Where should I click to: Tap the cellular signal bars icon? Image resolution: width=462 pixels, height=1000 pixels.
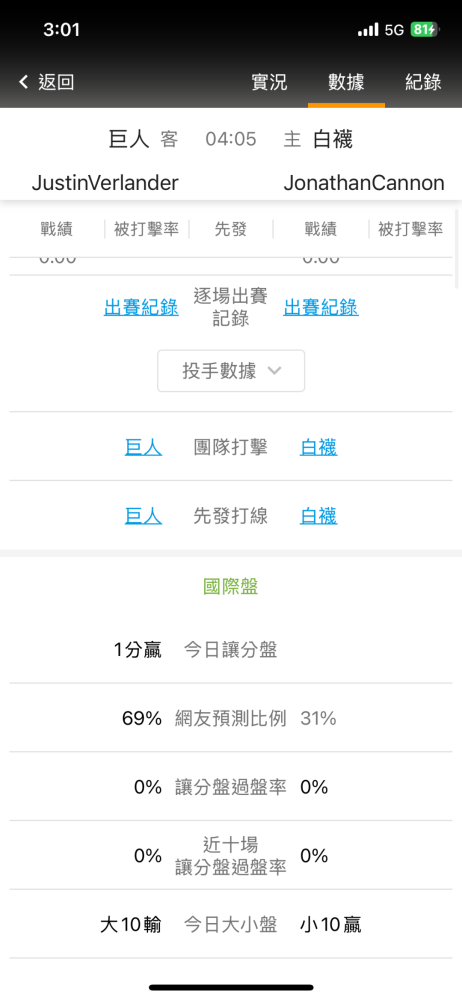point(368,29)
